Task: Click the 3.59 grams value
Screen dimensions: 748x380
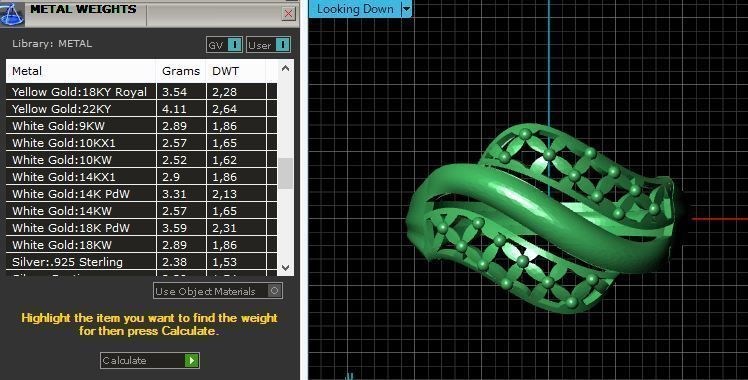Action: [174, 228]
